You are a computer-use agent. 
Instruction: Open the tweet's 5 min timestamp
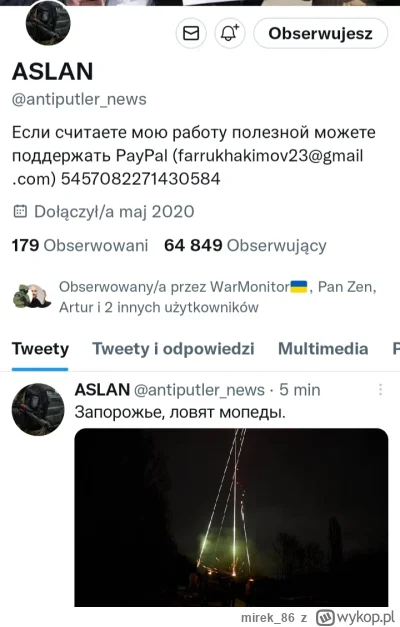300,390
